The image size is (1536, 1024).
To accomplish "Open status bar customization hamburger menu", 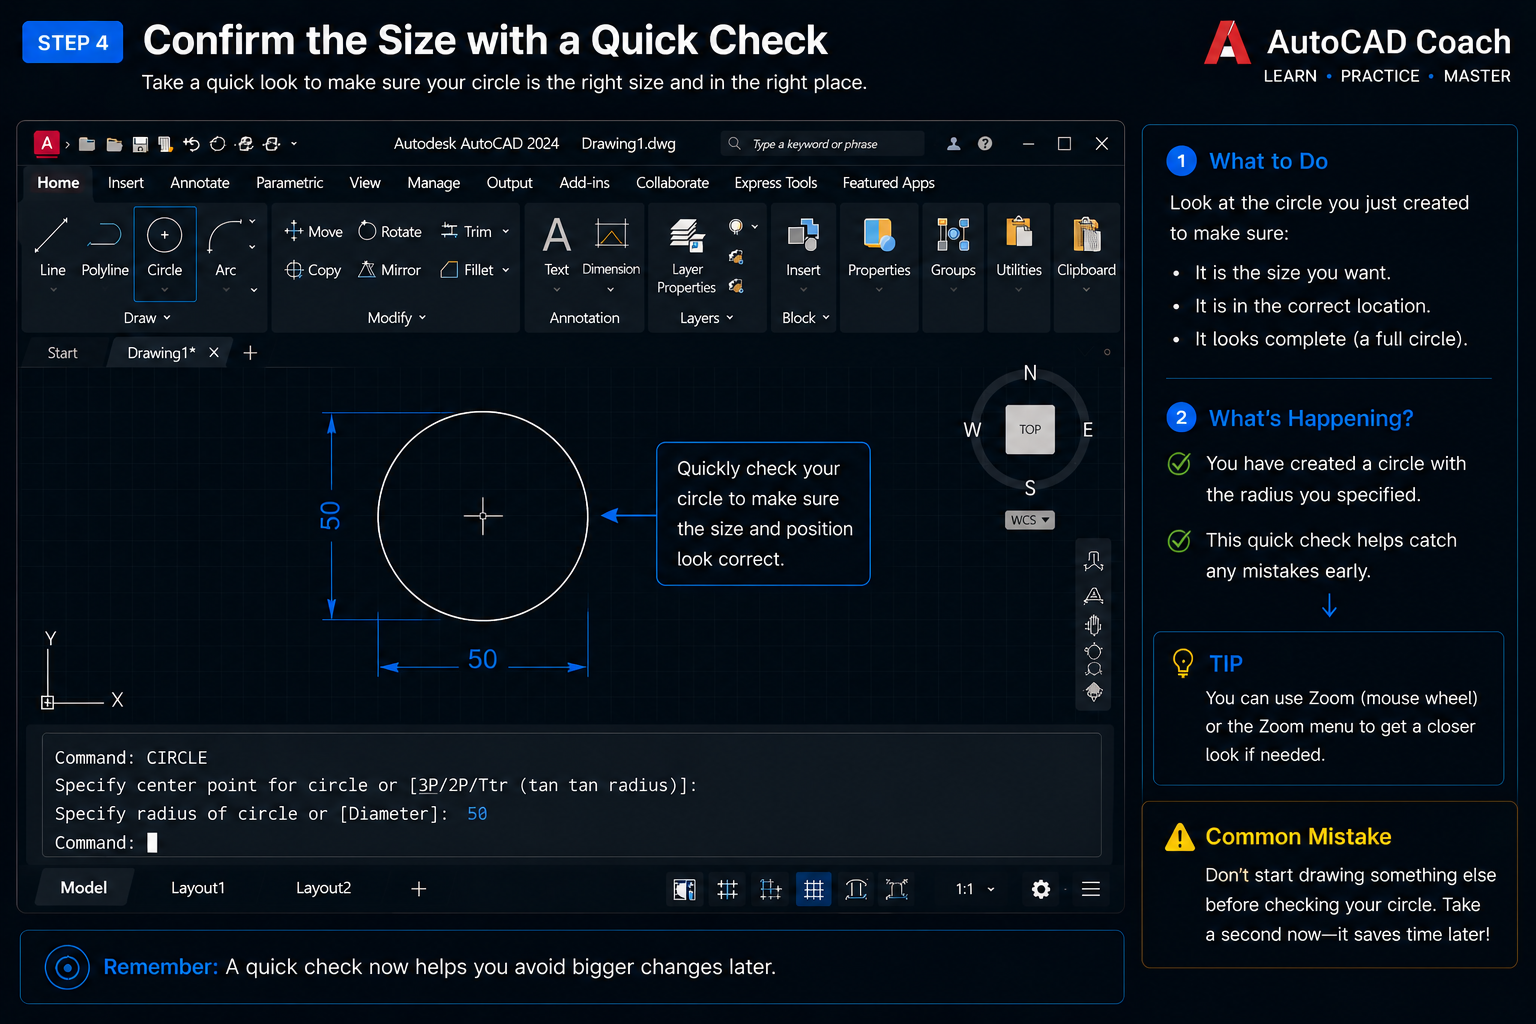I will [1091, 889].
